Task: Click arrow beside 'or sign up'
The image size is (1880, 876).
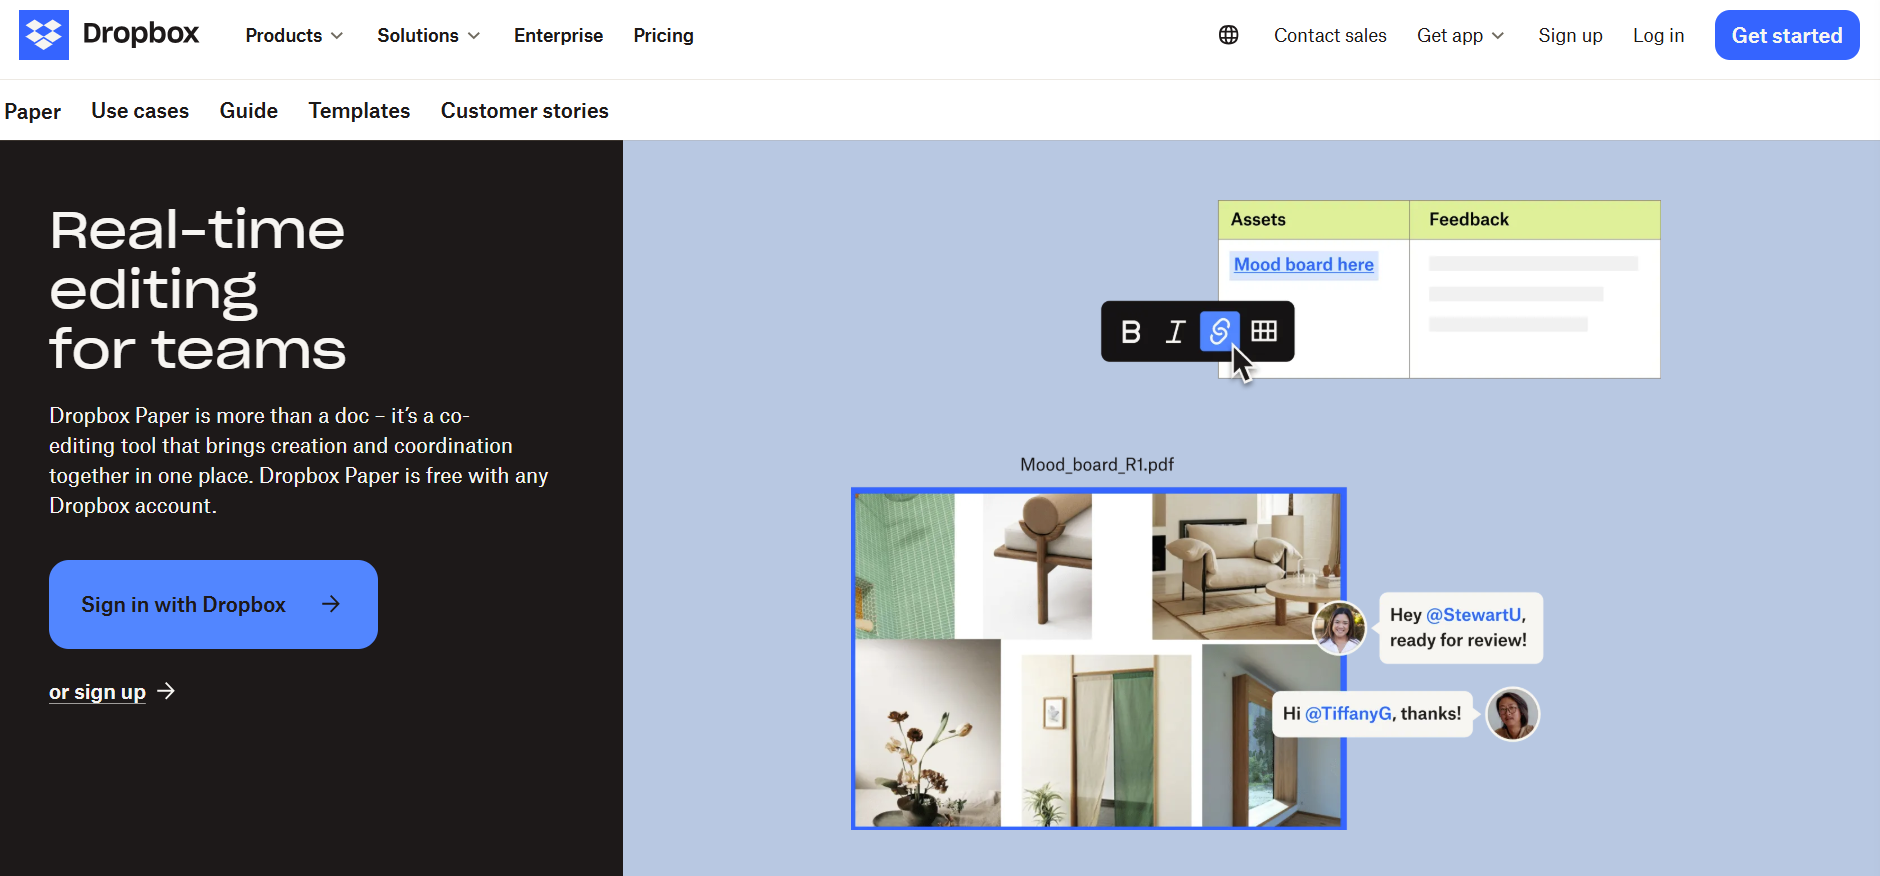Action: tap(166, 691)
